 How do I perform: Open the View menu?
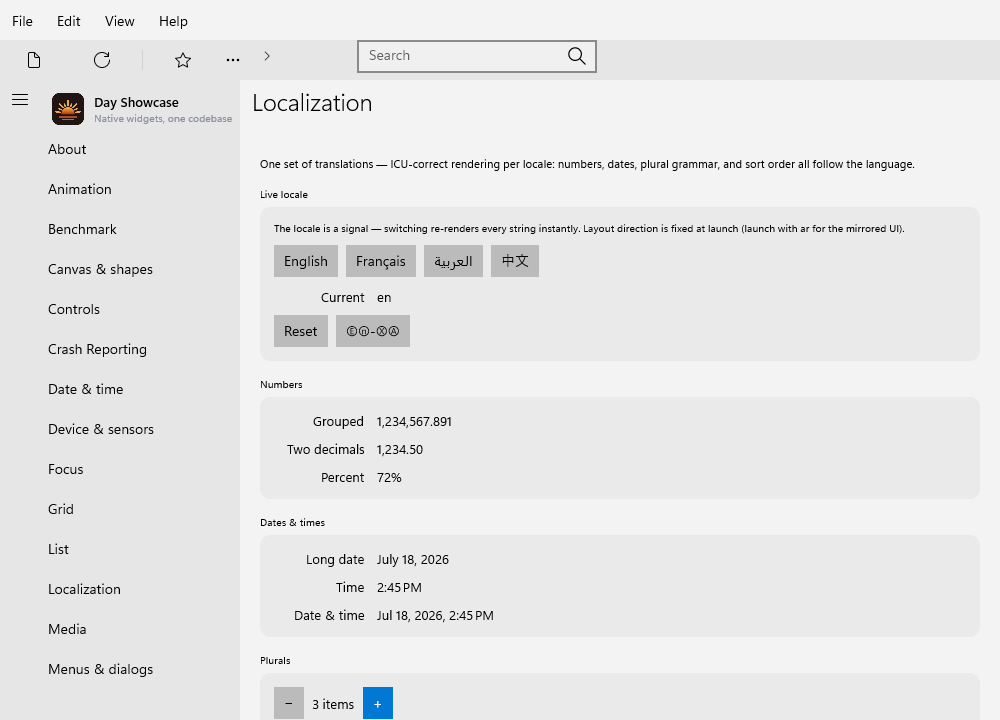coord(119,21)
